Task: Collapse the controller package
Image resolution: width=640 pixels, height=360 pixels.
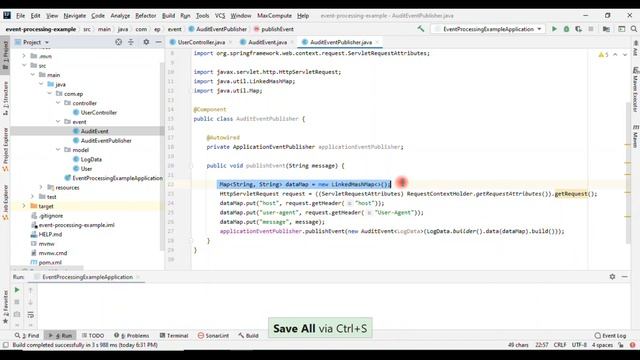Action: coord(58,103)
